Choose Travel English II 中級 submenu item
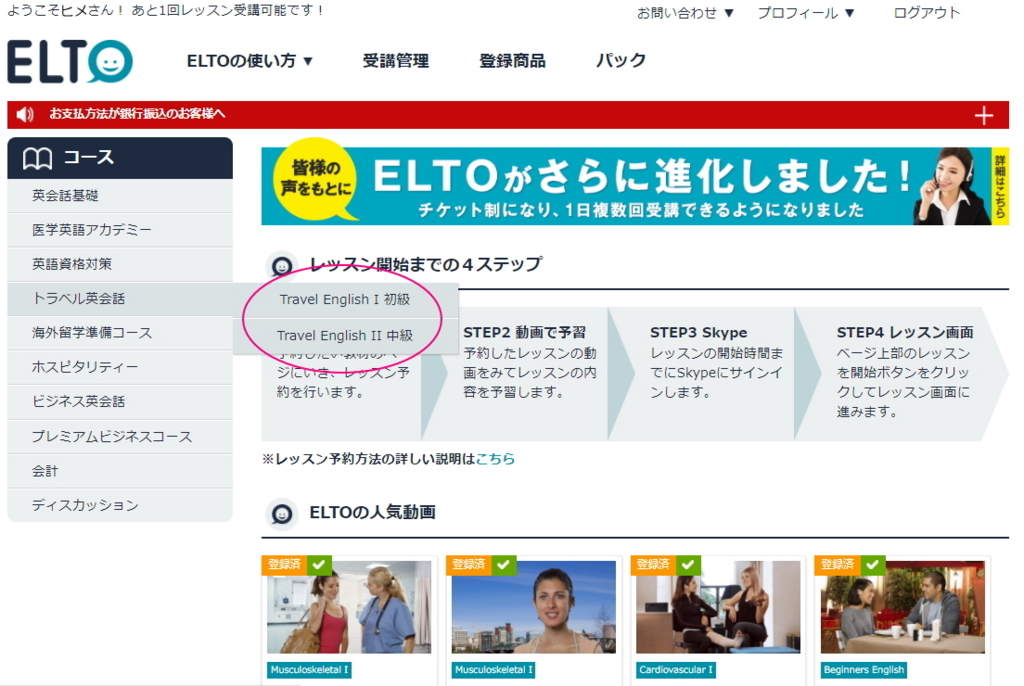The height and width of the screenshot is (686, 1024). point(345,336)
